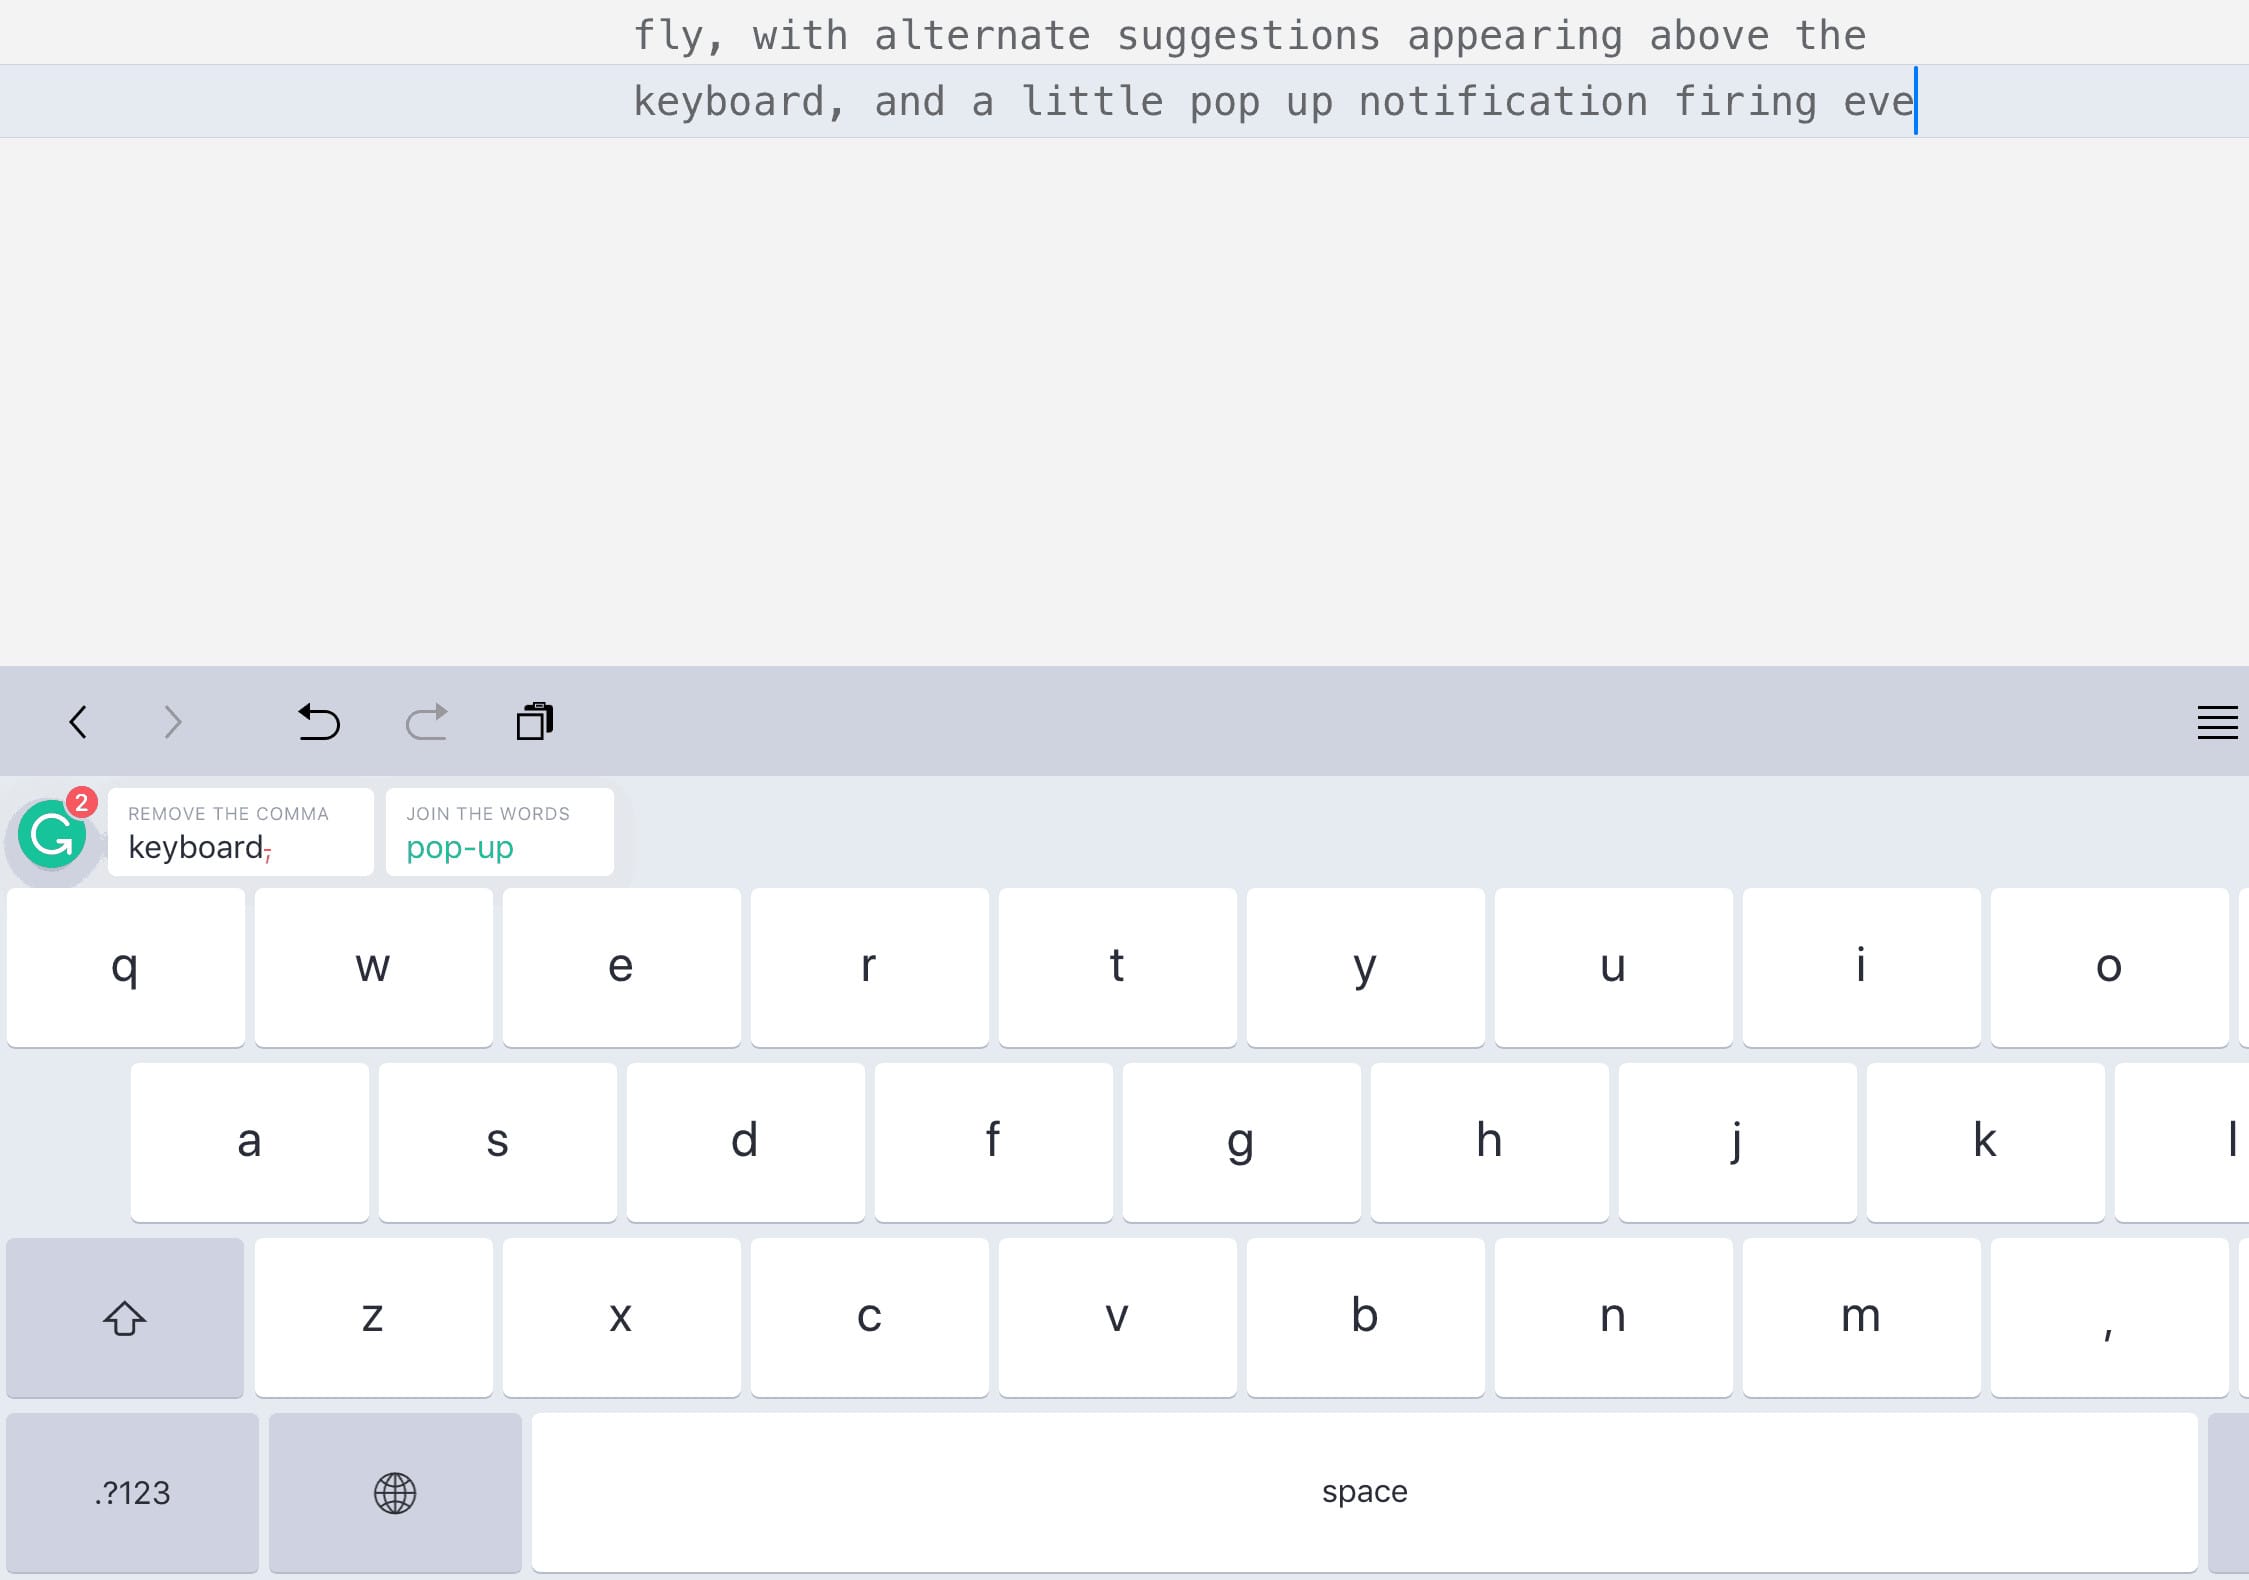Type the letter q
The width and height of the screenshot is (2249, 1580).
pyautogui.click(x=124, y=966)
